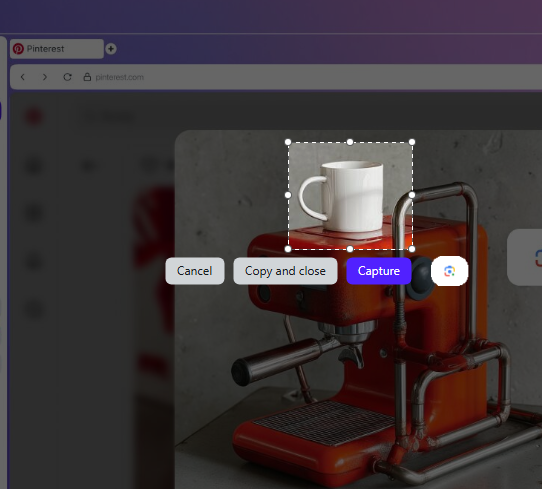Go back with the left arrow

(23, 77)
